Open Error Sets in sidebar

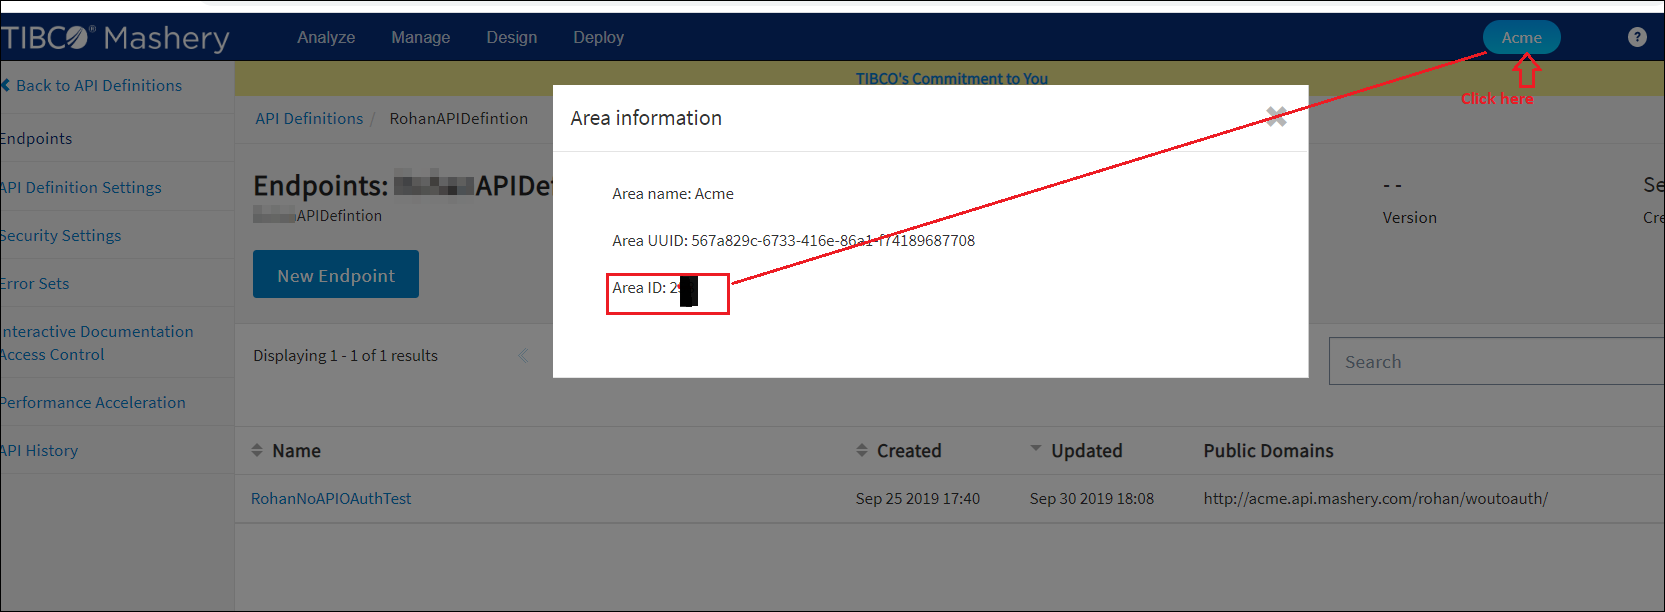(x=35, y=283)
